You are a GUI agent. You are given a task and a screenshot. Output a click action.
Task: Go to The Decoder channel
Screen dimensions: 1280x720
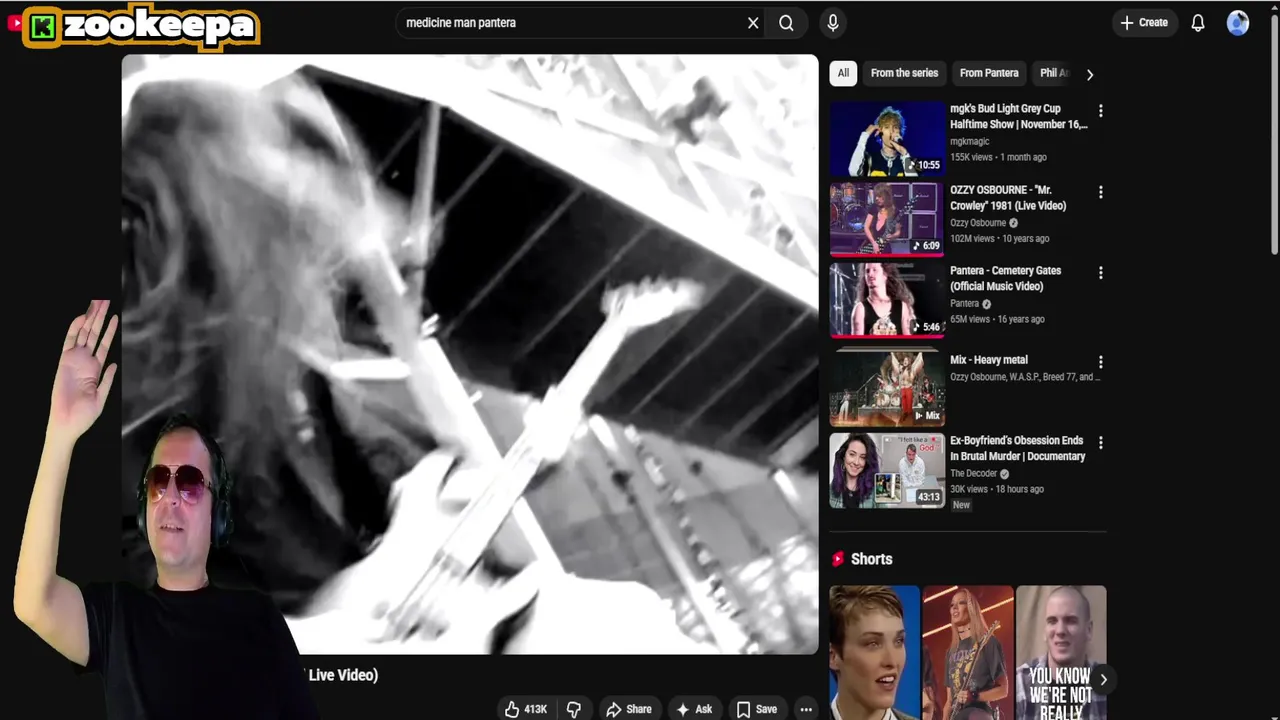pos(973,474)
